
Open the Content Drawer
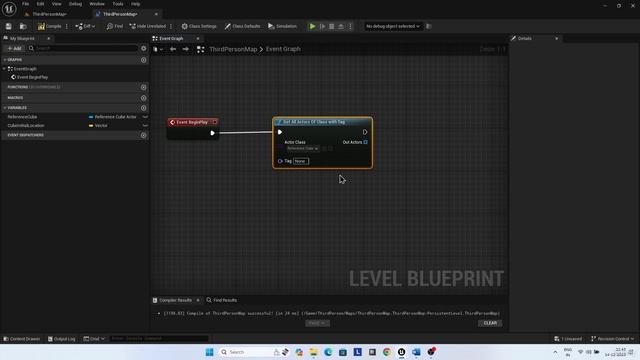coord(22,339)
